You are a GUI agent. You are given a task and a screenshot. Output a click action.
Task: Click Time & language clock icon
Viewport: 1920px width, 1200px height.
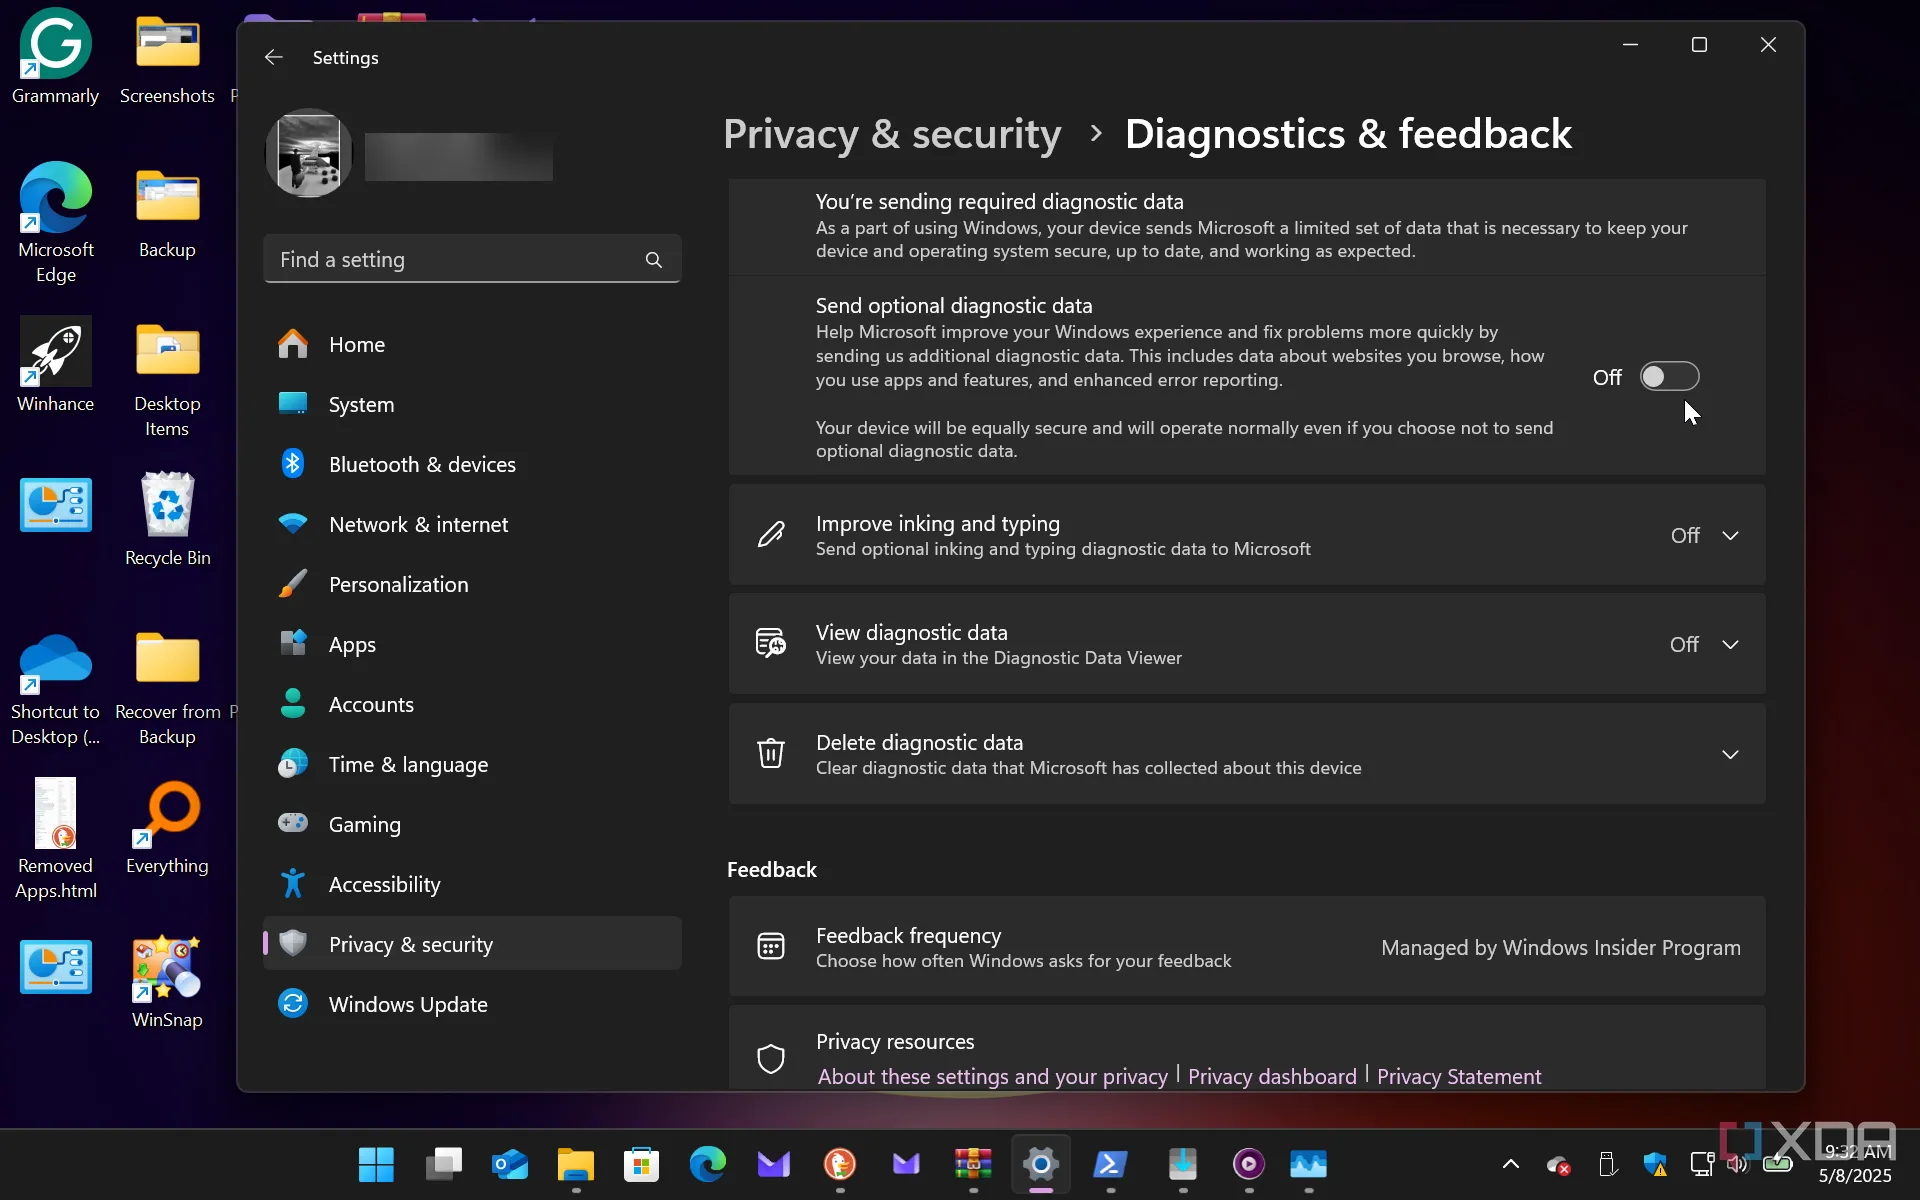[293, 764]
